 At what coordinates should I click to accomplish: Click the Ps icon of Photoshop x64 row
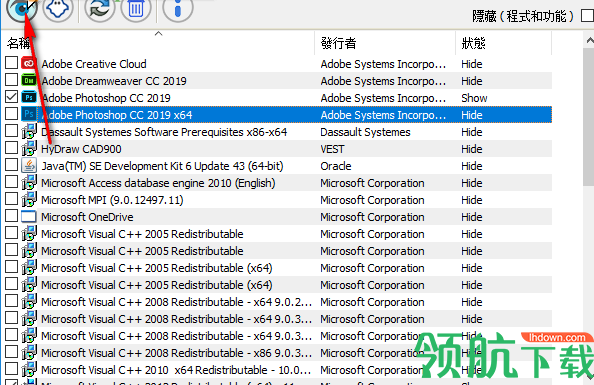tap(29, 114)
